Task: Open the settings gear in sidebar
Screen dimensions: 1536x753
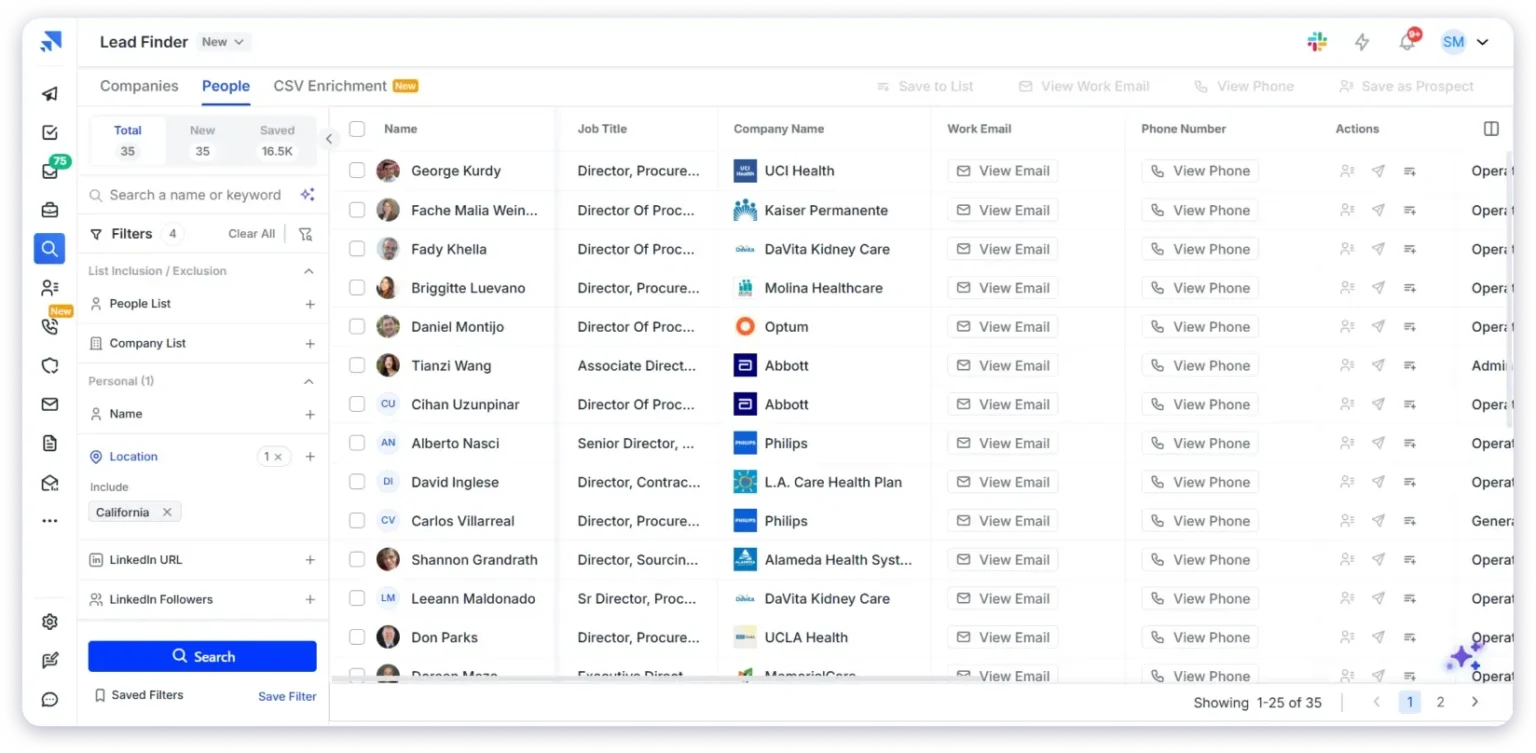Action: click(x=50, y=622)
